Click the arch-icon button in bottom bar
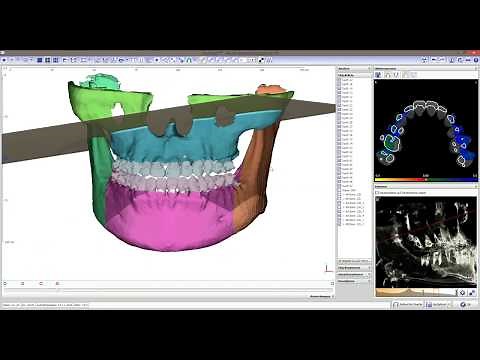 point(407,305)
